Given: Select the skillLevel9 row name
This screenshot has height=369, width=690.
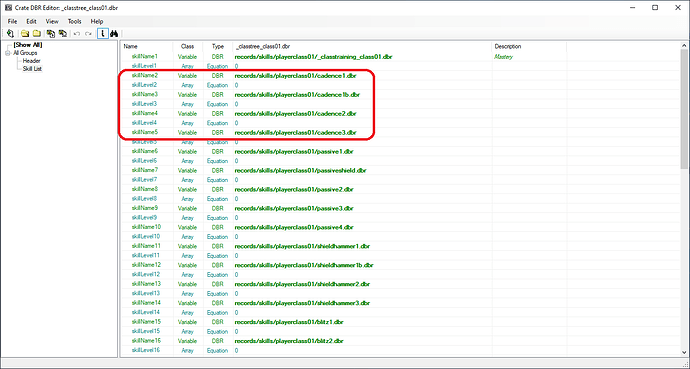Looking at the screenshot, I should (144, 218).
